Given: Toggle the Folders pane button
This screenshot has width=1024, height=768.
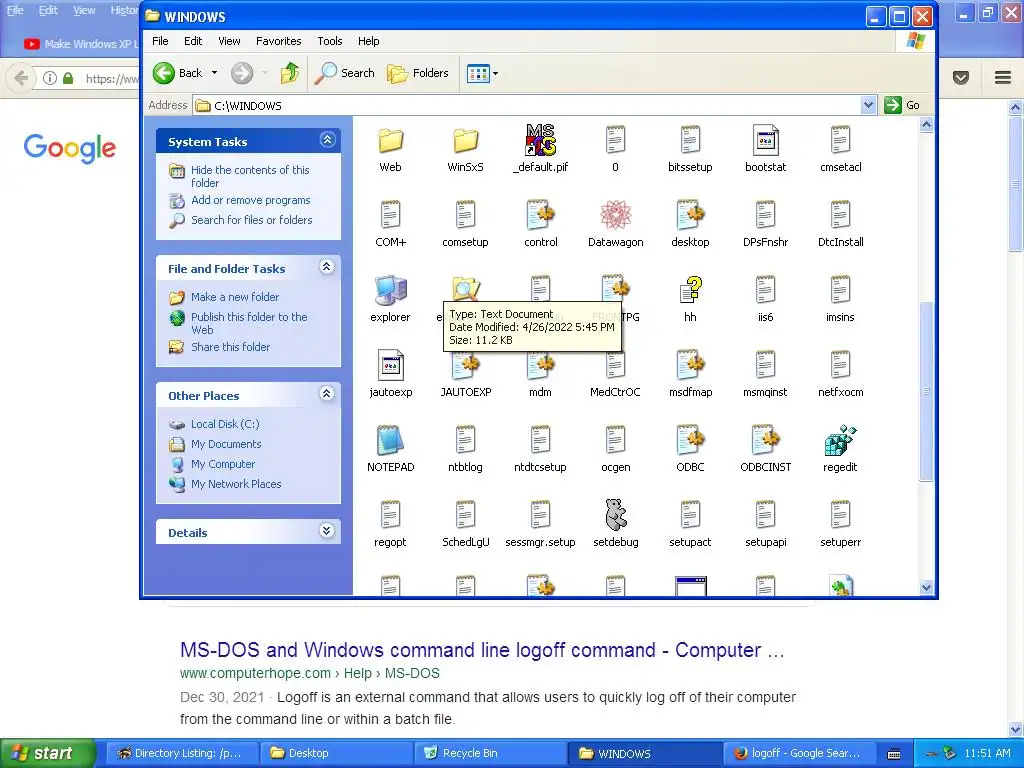Looking at the screenshot, I should [x=418, y=73].
